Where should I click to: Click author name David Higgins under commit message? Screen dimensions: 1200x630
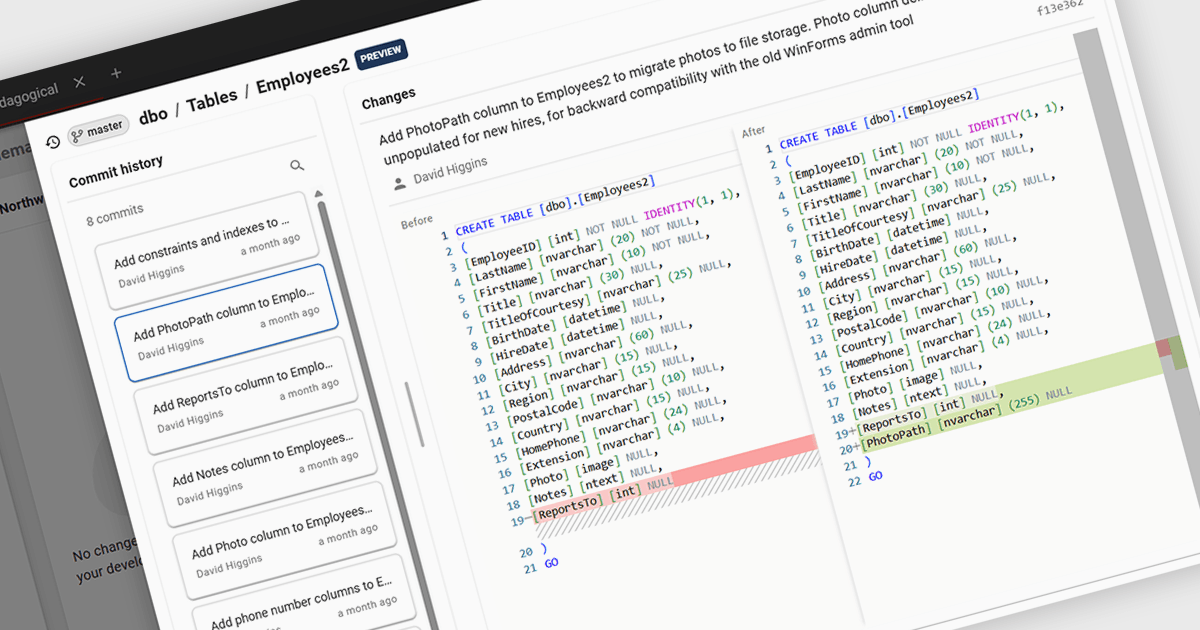coord(451,170)
